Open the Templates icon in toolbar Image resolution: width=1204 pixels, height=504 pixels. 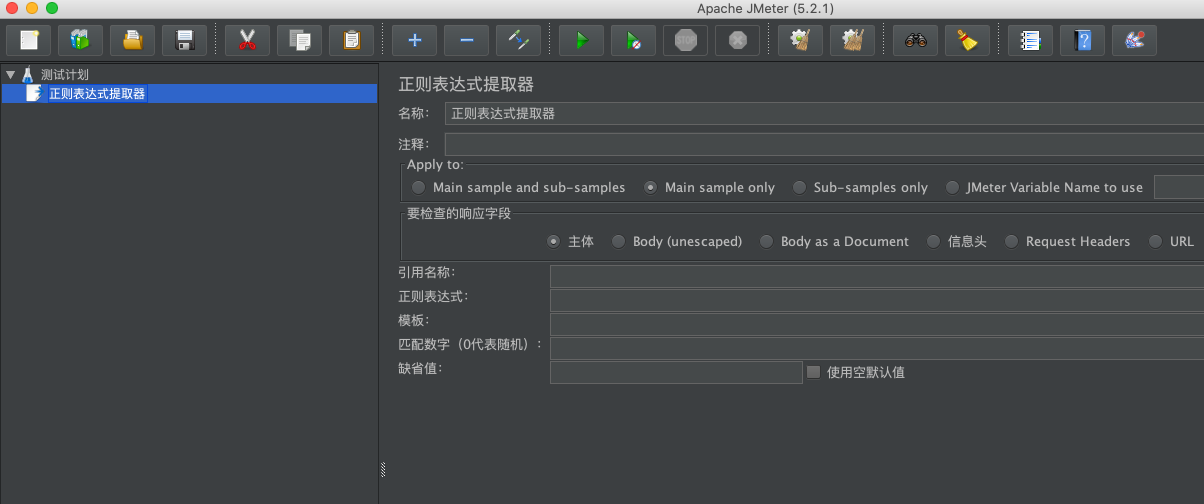80,40
